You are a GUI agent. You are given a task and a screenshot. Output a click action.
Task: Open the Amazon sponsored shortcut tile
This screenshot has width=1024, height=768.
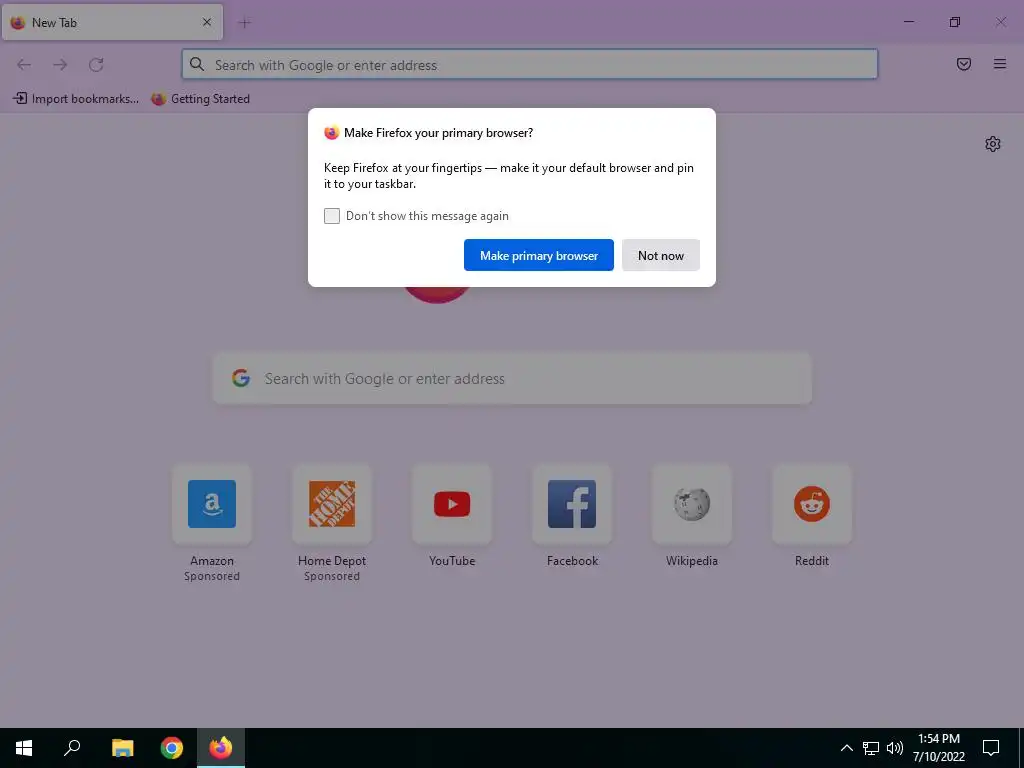pyautogui.click(x=212, y=504)
